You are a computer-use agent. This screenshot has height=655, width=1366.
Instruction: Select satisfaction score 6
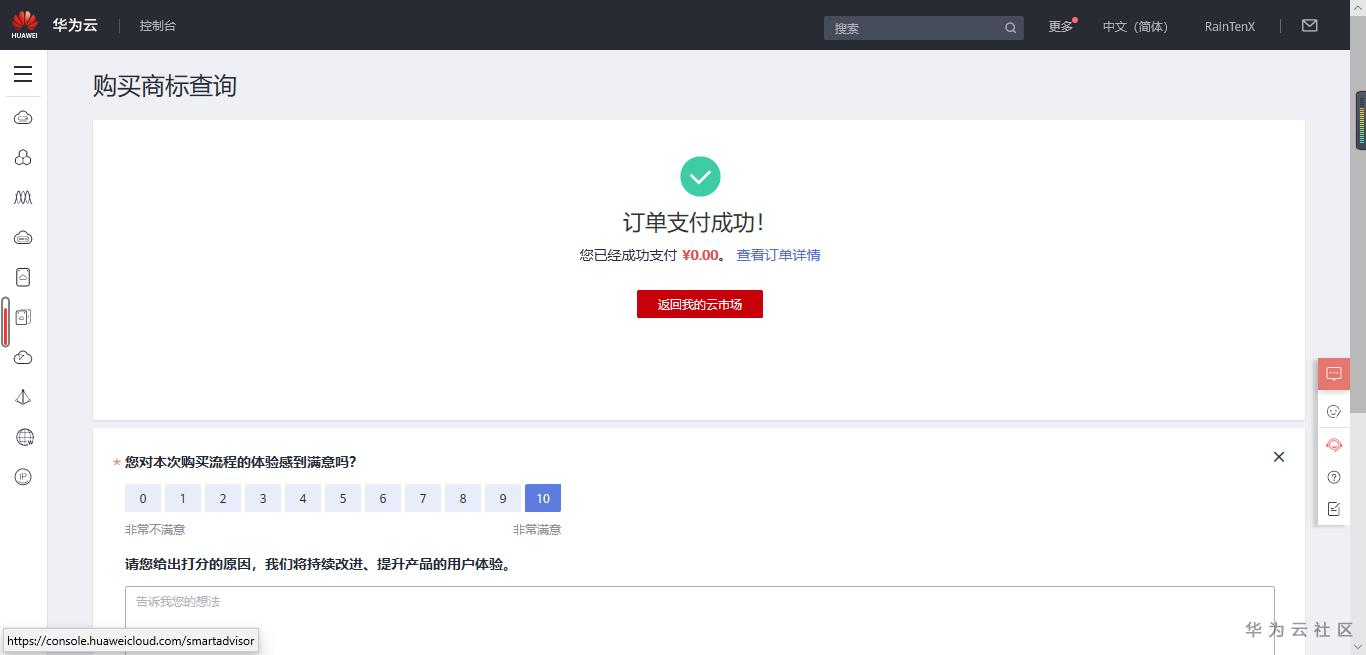(383, 498)
